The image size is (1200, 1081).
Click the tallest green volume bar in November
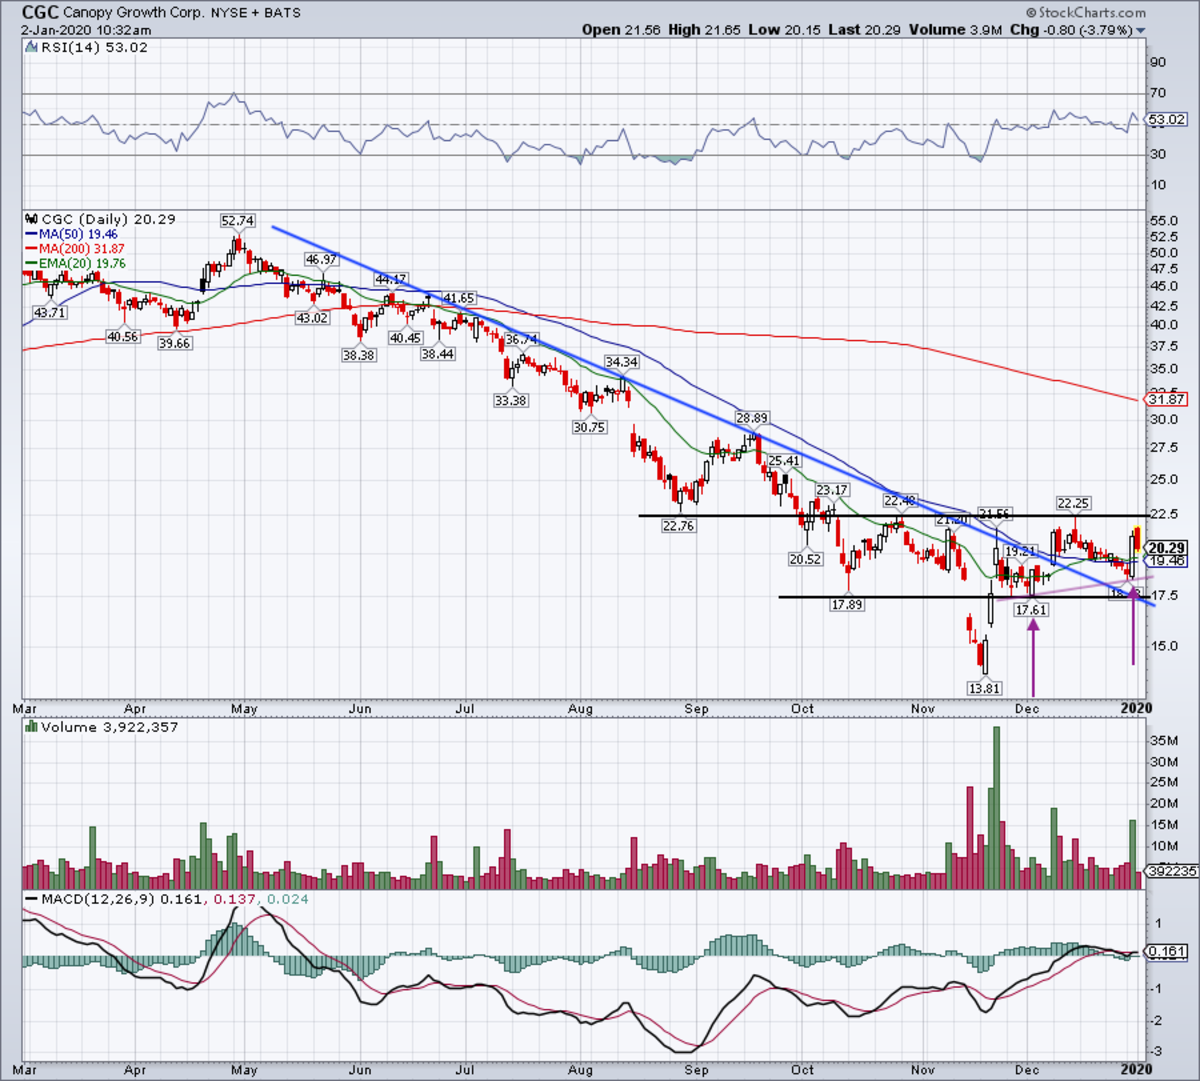(996, 808)
